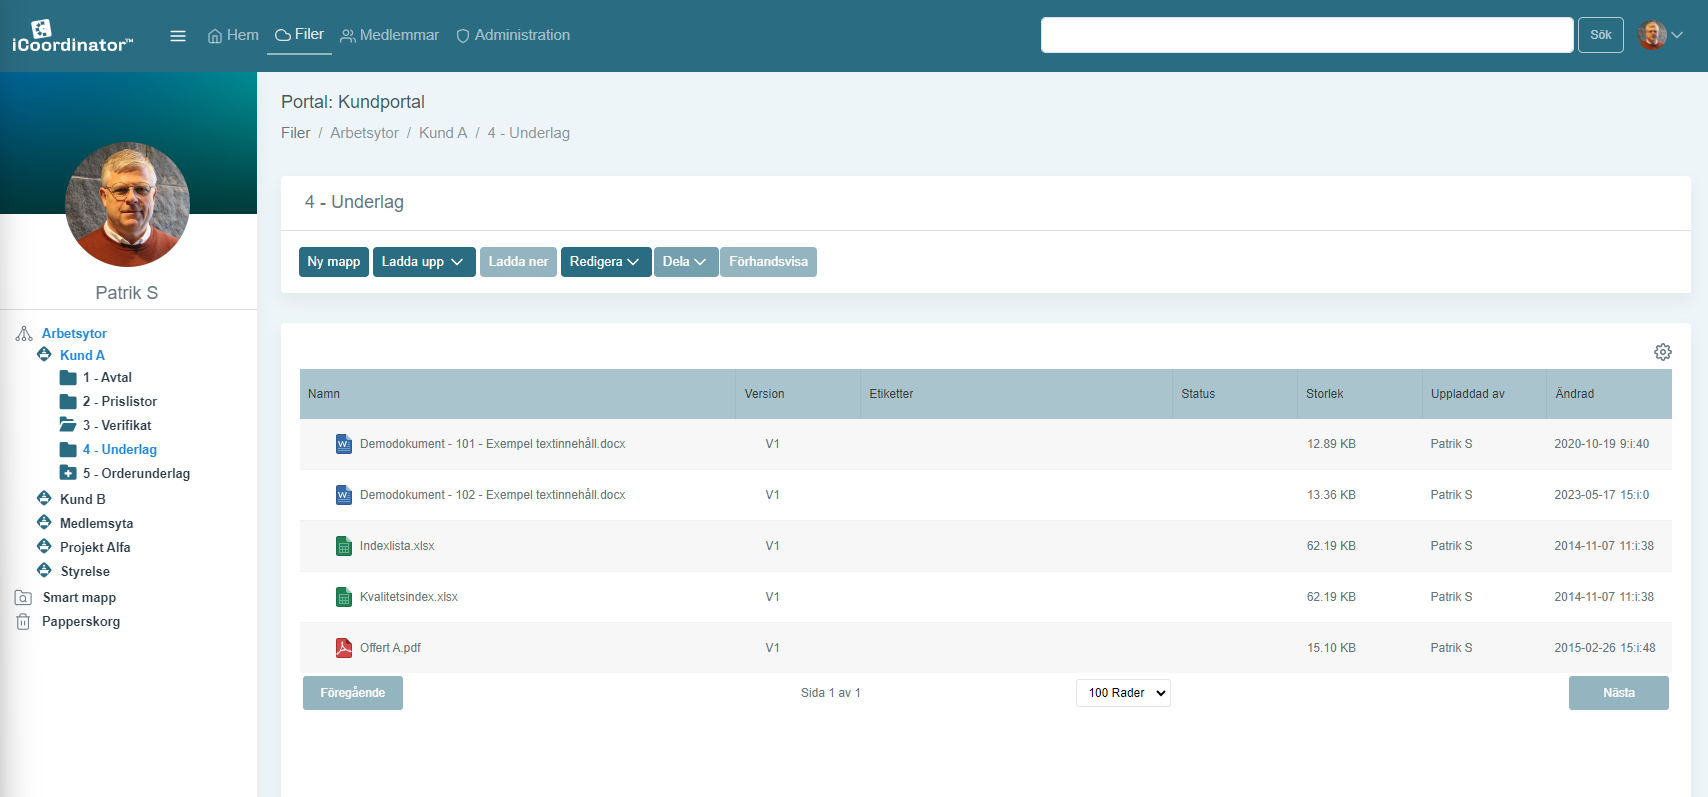Image resolution: width=1708 pixels, height=797 pixels.
Task: Click the Arbetsytor tree icon
Action: (x=24, y=333)
